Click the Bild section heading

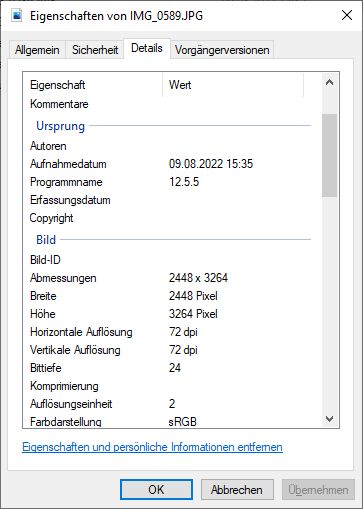click(x=46, y=240)
